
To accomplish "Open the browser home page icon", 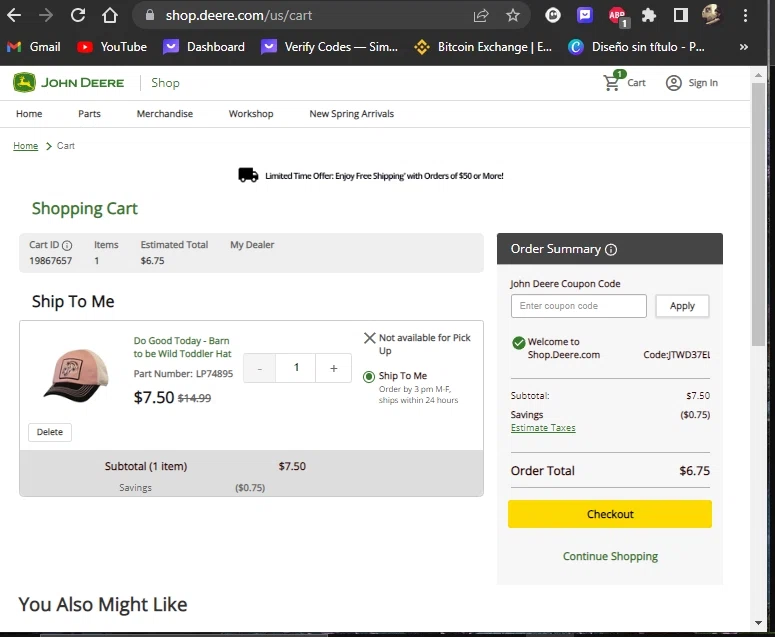I will click(x=110, y=15).
